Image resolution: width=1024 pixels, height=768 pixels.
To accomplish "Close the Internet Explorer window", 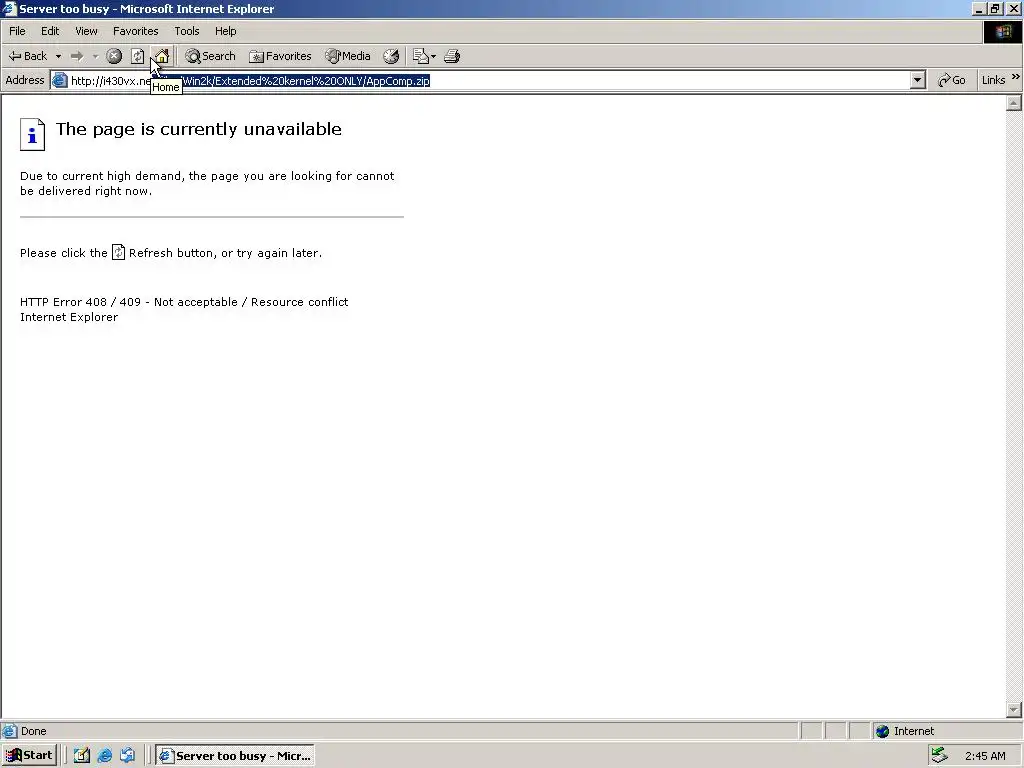I will [1014, 8].
